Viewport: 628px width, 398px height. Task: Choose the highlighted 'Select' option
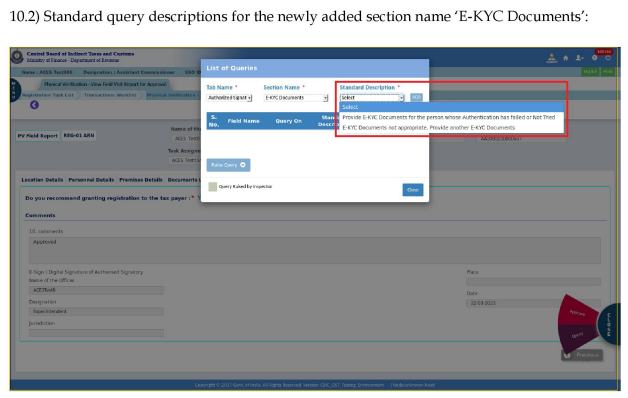[x=451, y=107]
